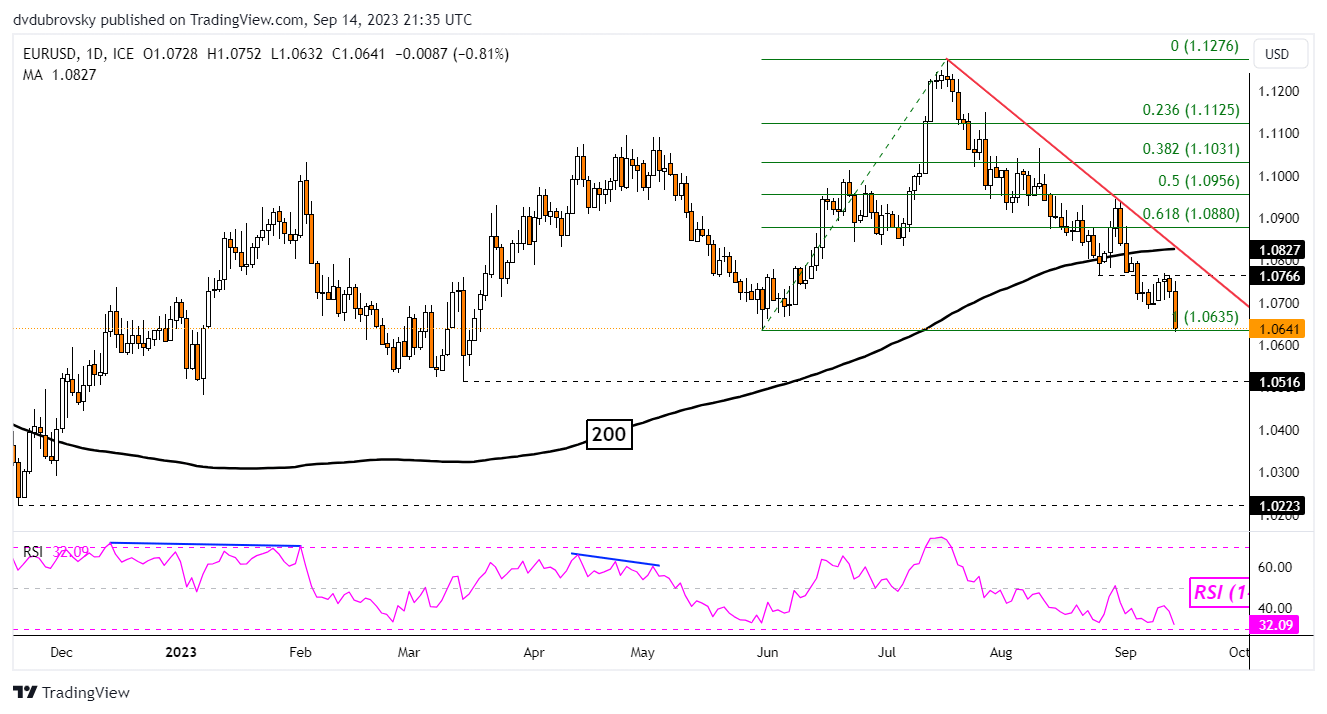The width and height of the screenshot is (1327, 714).
Task: Click the 1.1200 price axis label
Action: pos(1278,91)
